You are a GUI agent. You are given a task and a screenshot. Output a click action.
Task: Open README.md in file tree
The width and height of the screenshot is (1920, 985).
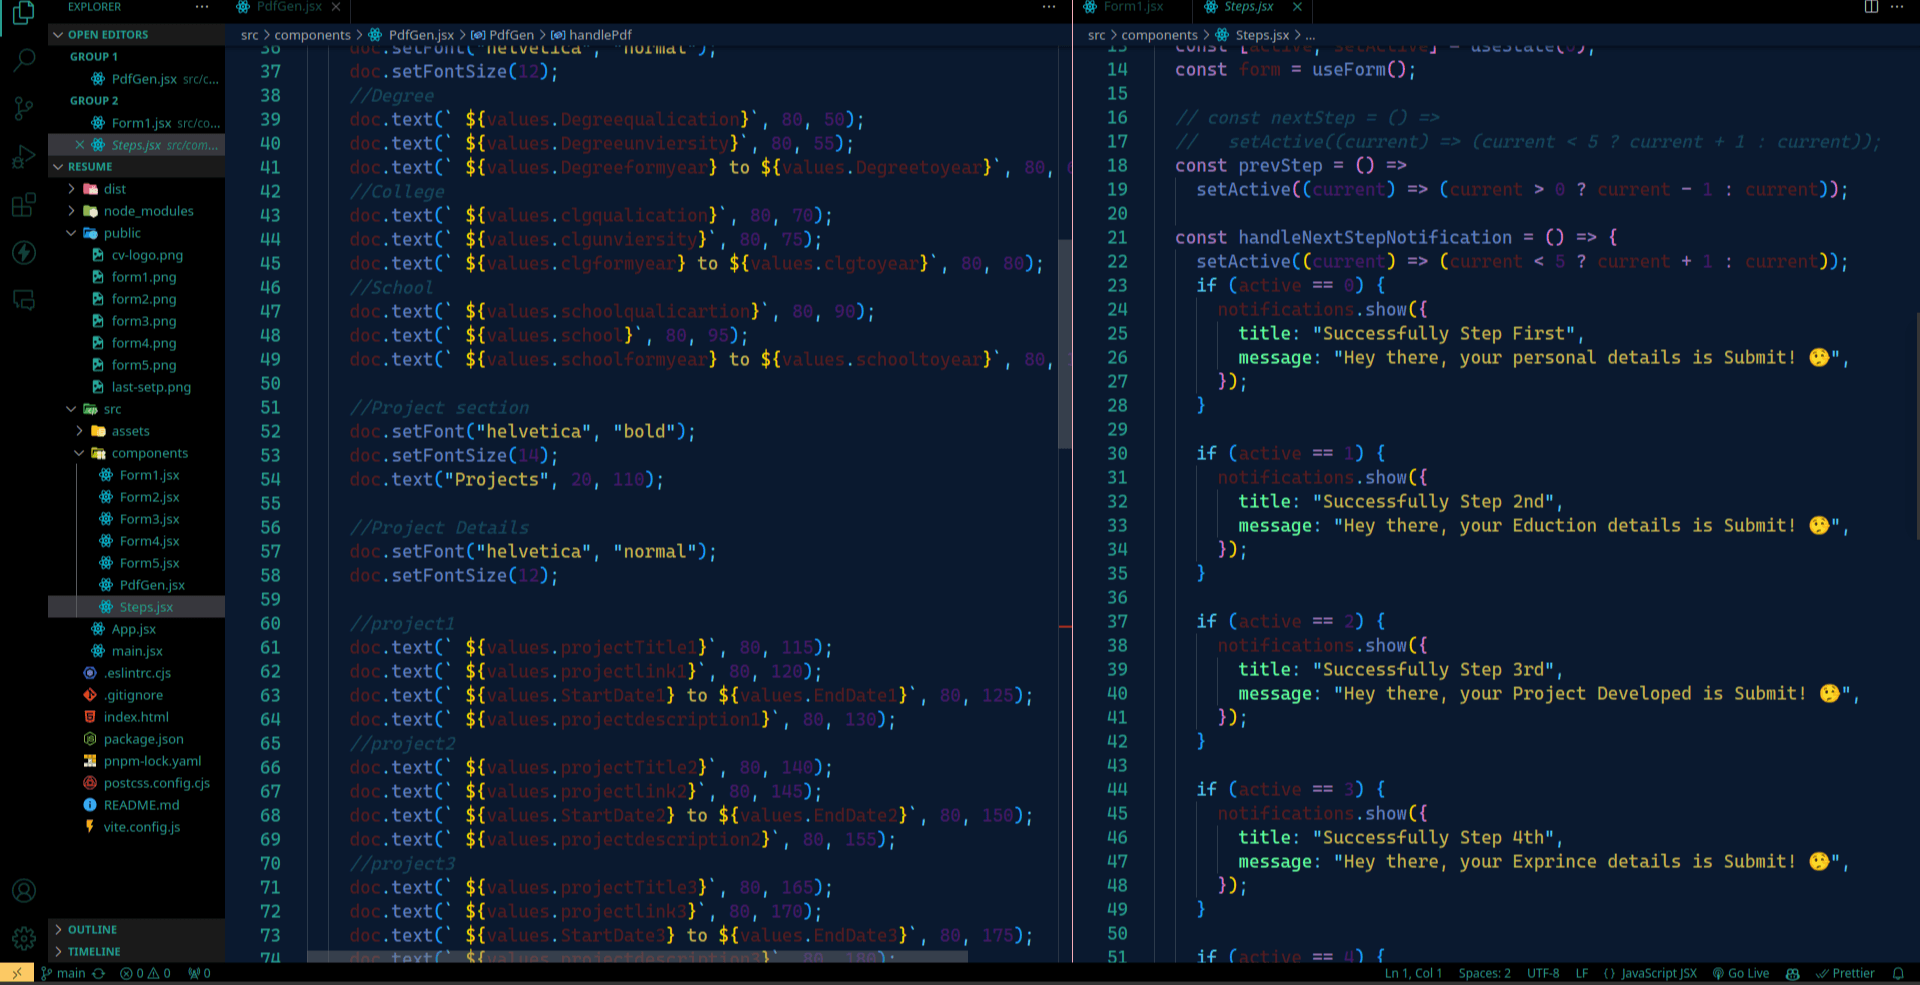click(x=137, y=805)
